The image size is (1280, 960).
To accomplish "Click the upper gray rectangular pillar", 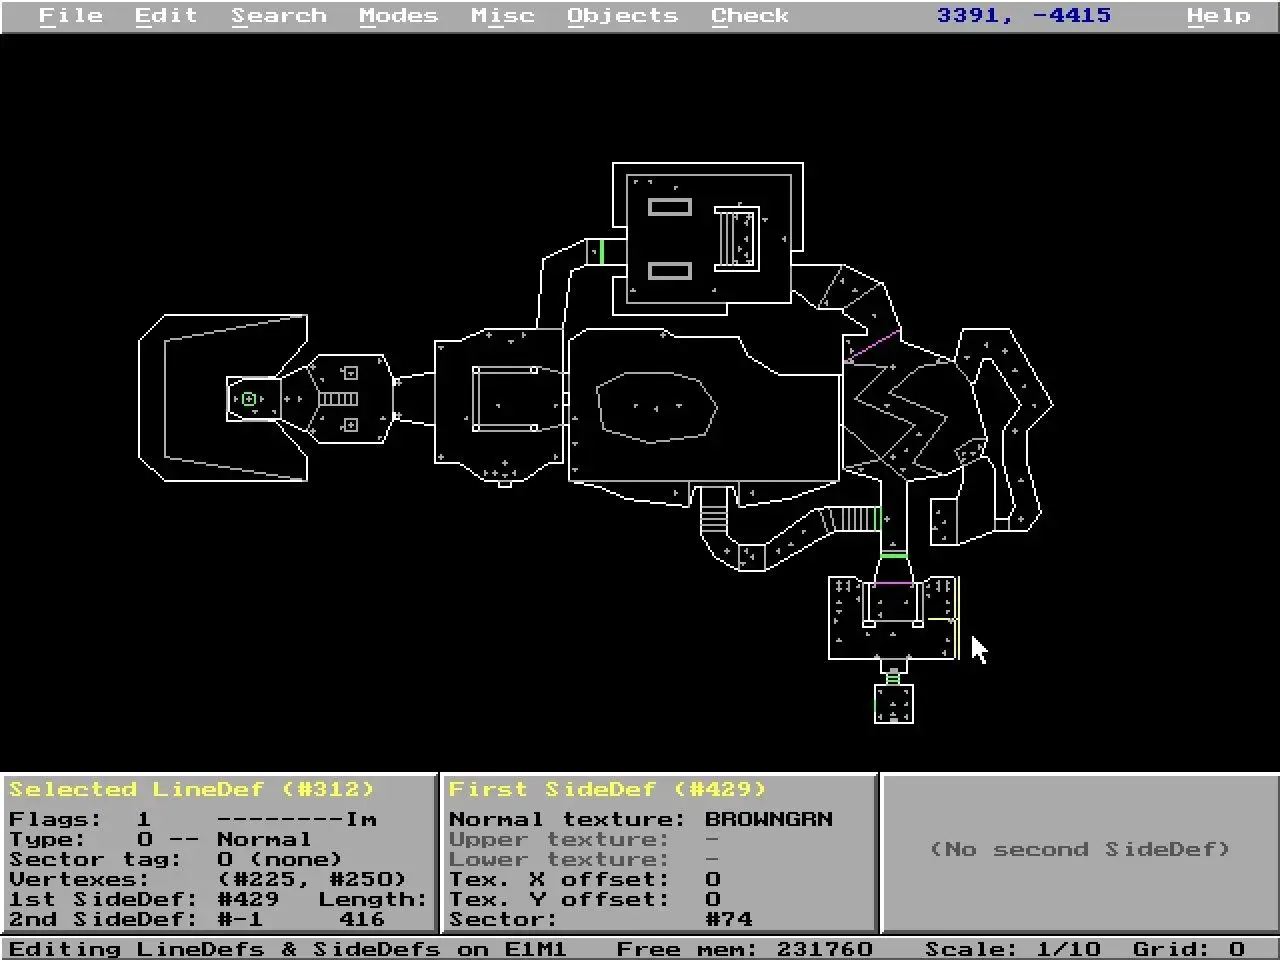I will click(x=669, y=207).
